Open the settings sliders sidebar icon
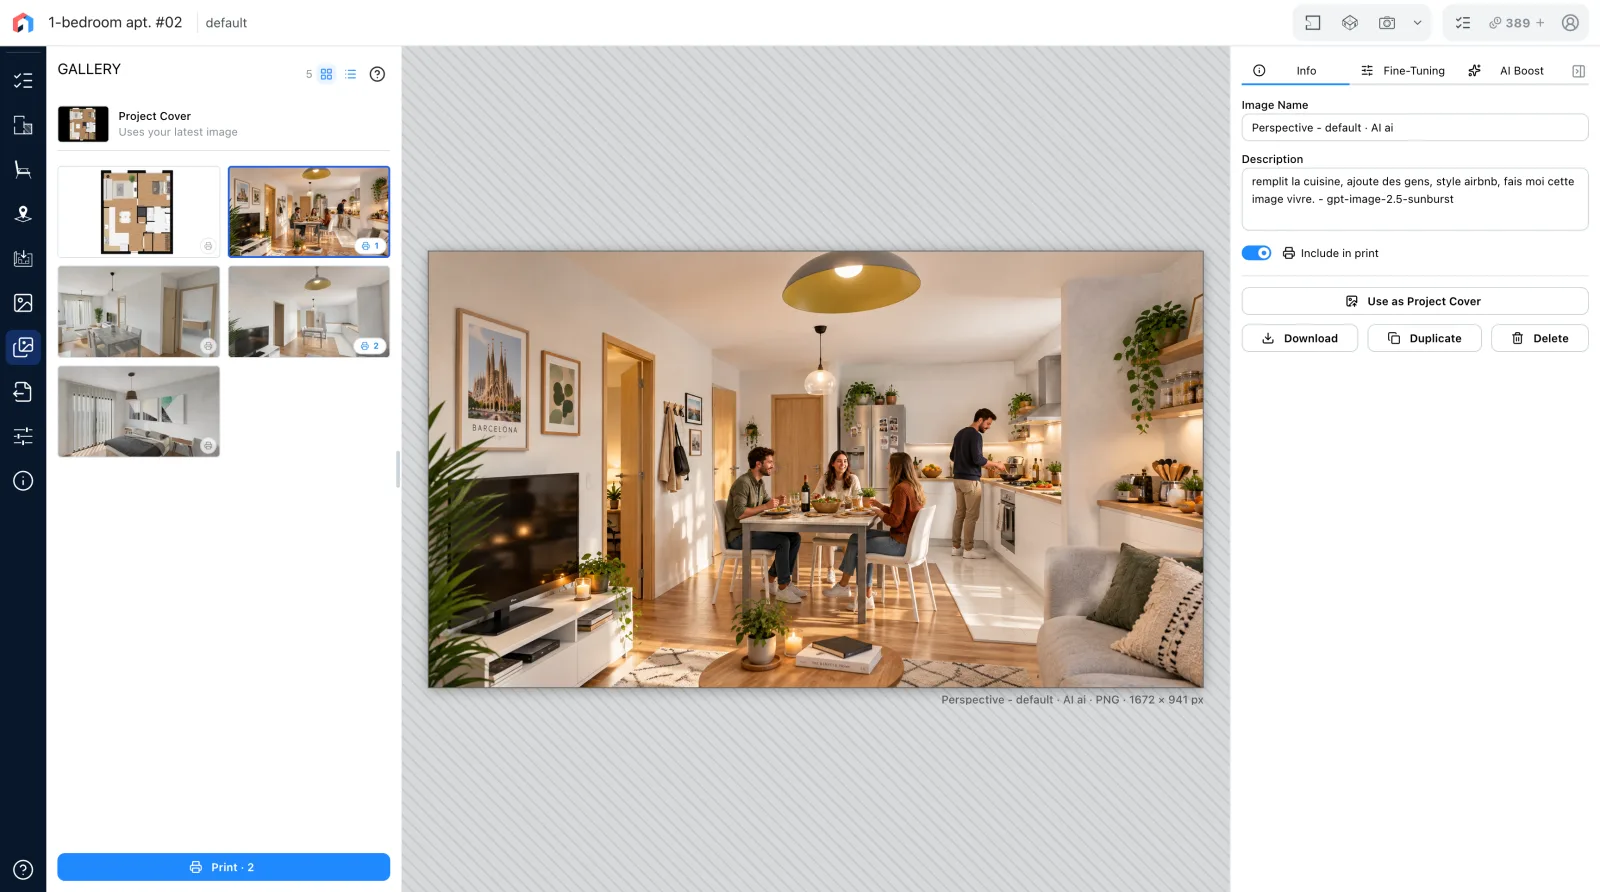1600x892 pixels. 23,436
